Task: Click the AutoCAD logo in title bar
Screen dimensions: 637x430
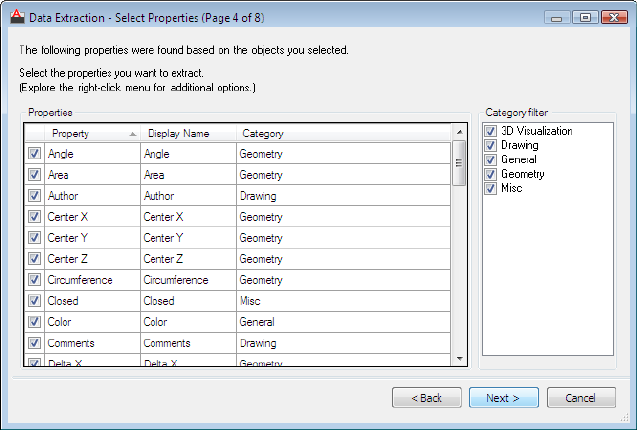Action: [15, 16]
